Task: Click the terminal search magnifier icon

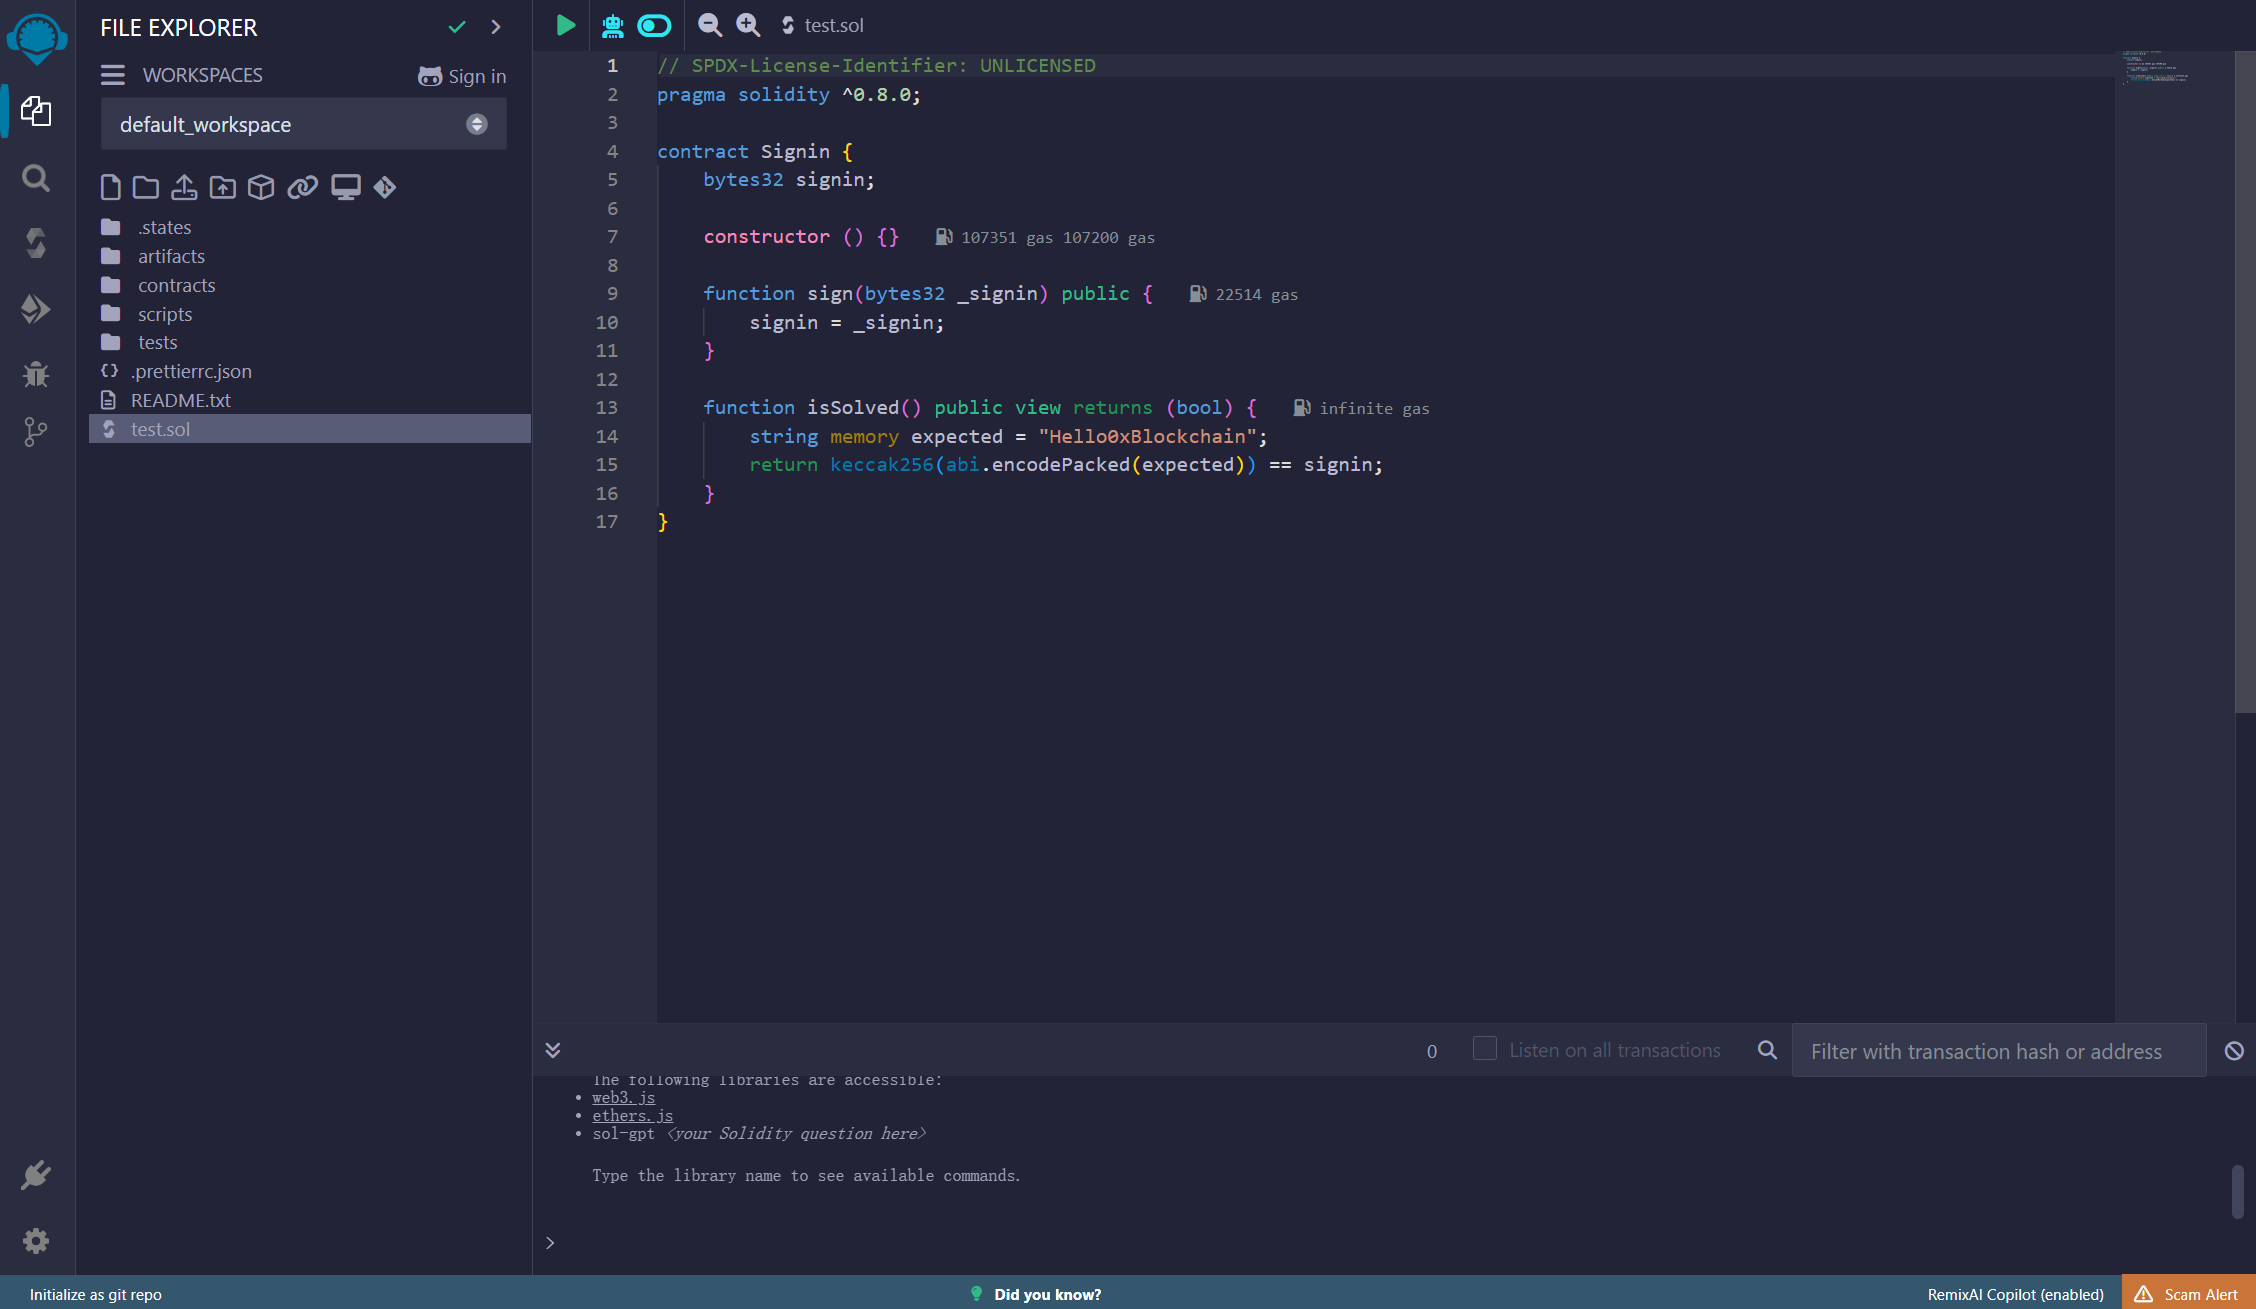Action: [1767, 1050]
